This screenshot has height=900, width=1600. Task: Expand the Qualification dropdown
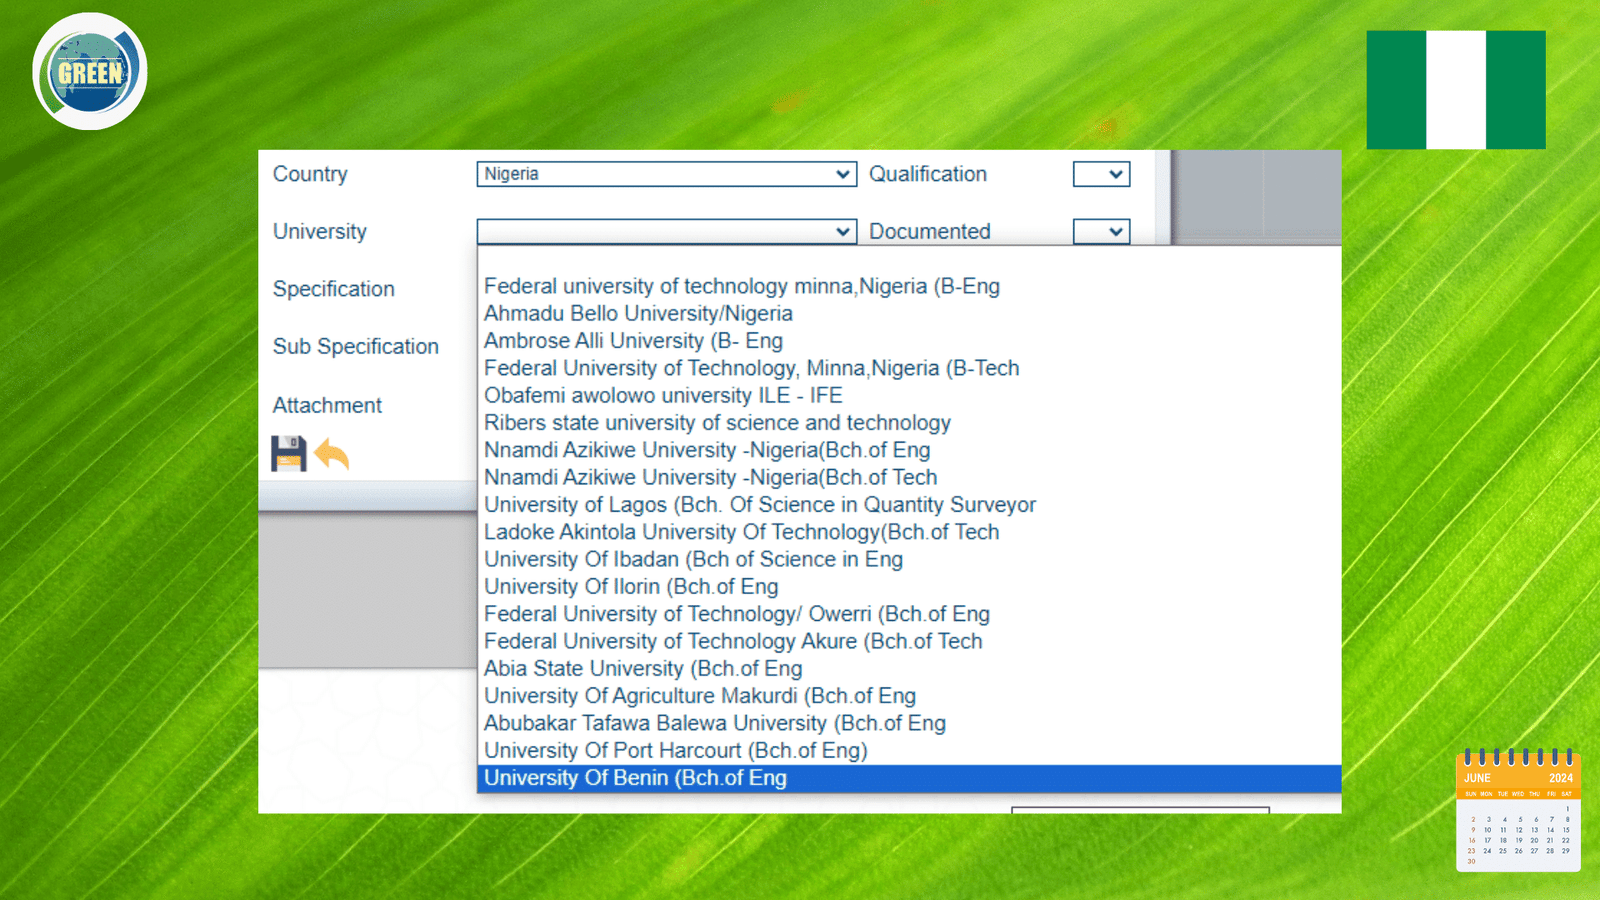[1101, 174]
